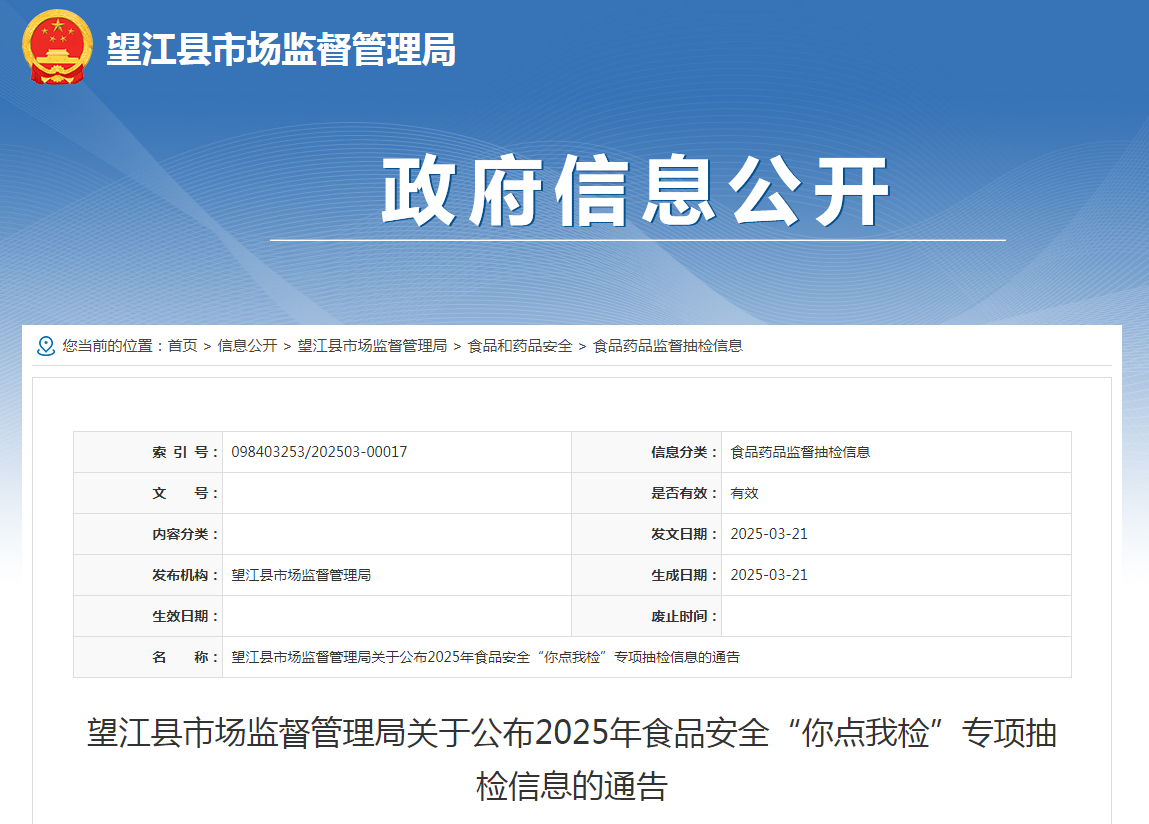
Task: Go to 望江县市场监督管理局 breadcrumb link
Action: (x=372, y=346)
